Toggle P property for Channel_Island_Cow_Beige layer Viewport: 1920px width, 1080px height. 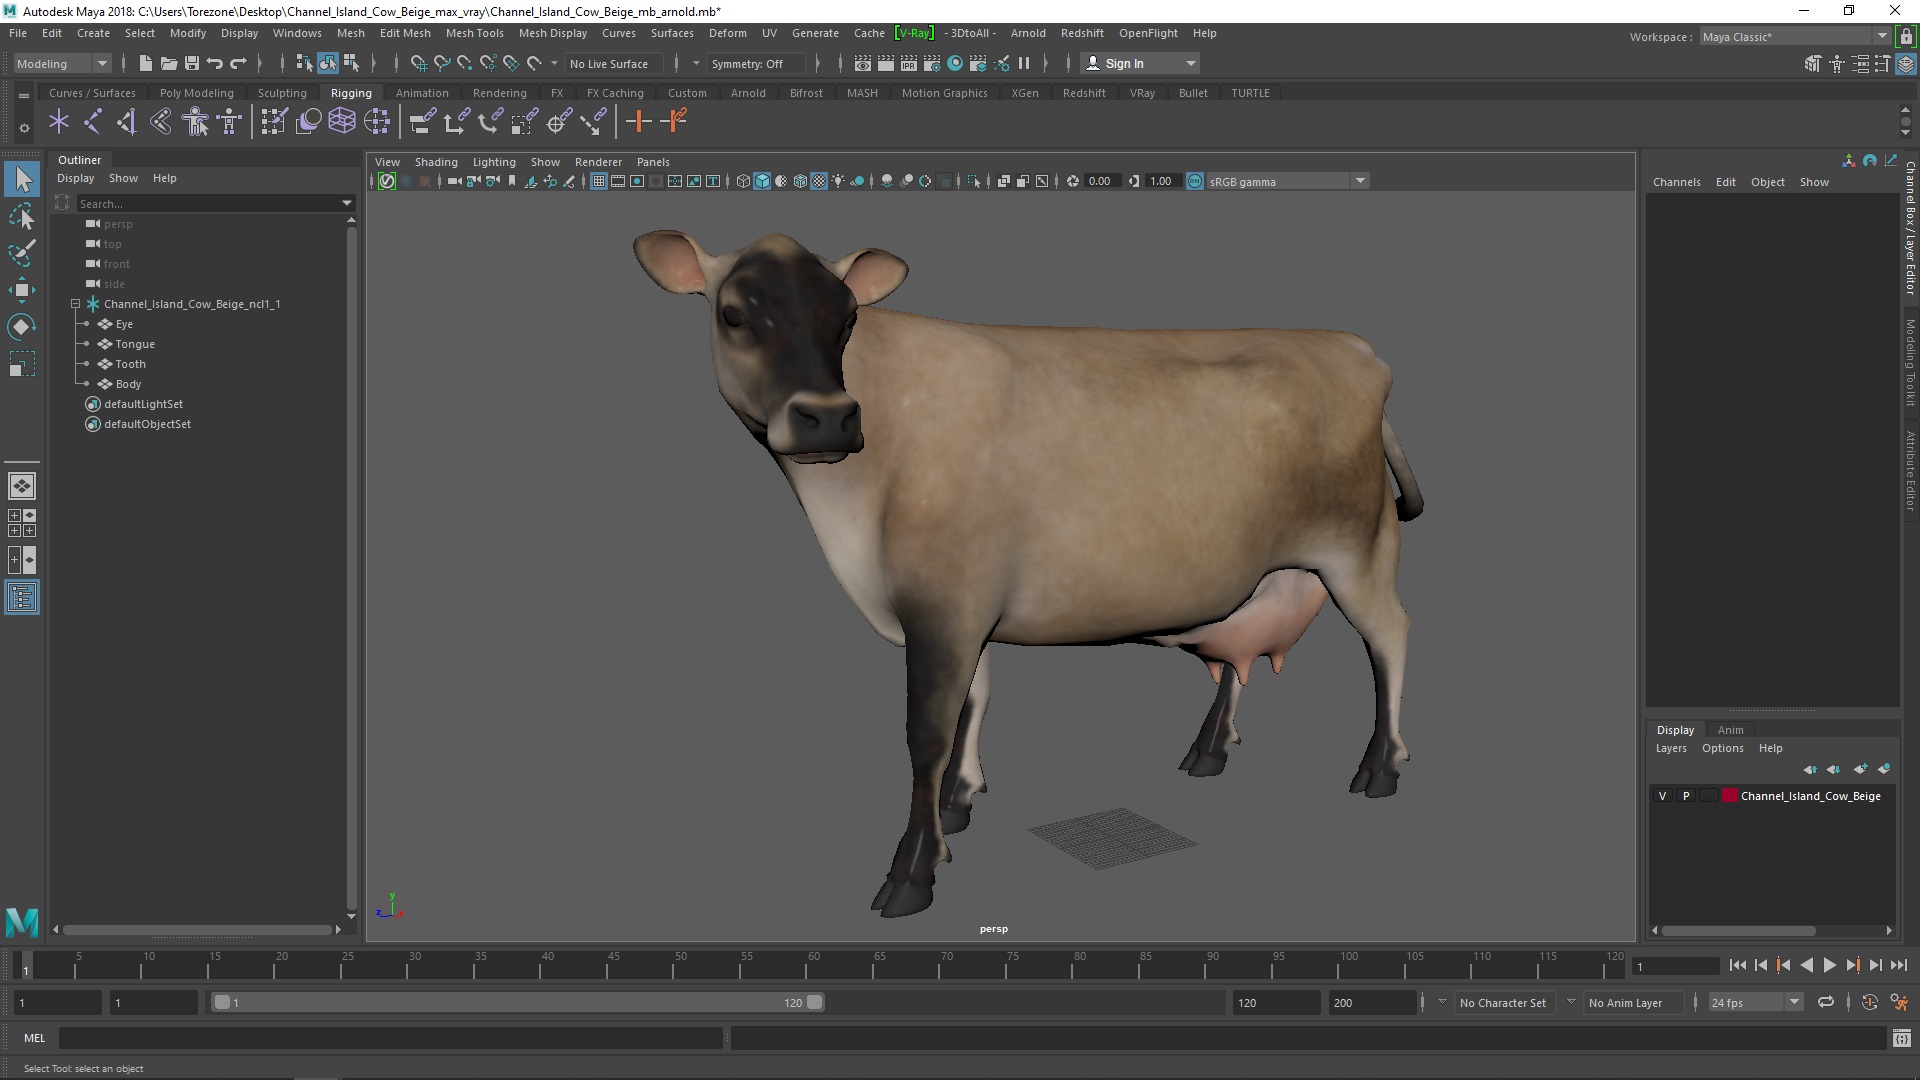(x=1685, y=795)
